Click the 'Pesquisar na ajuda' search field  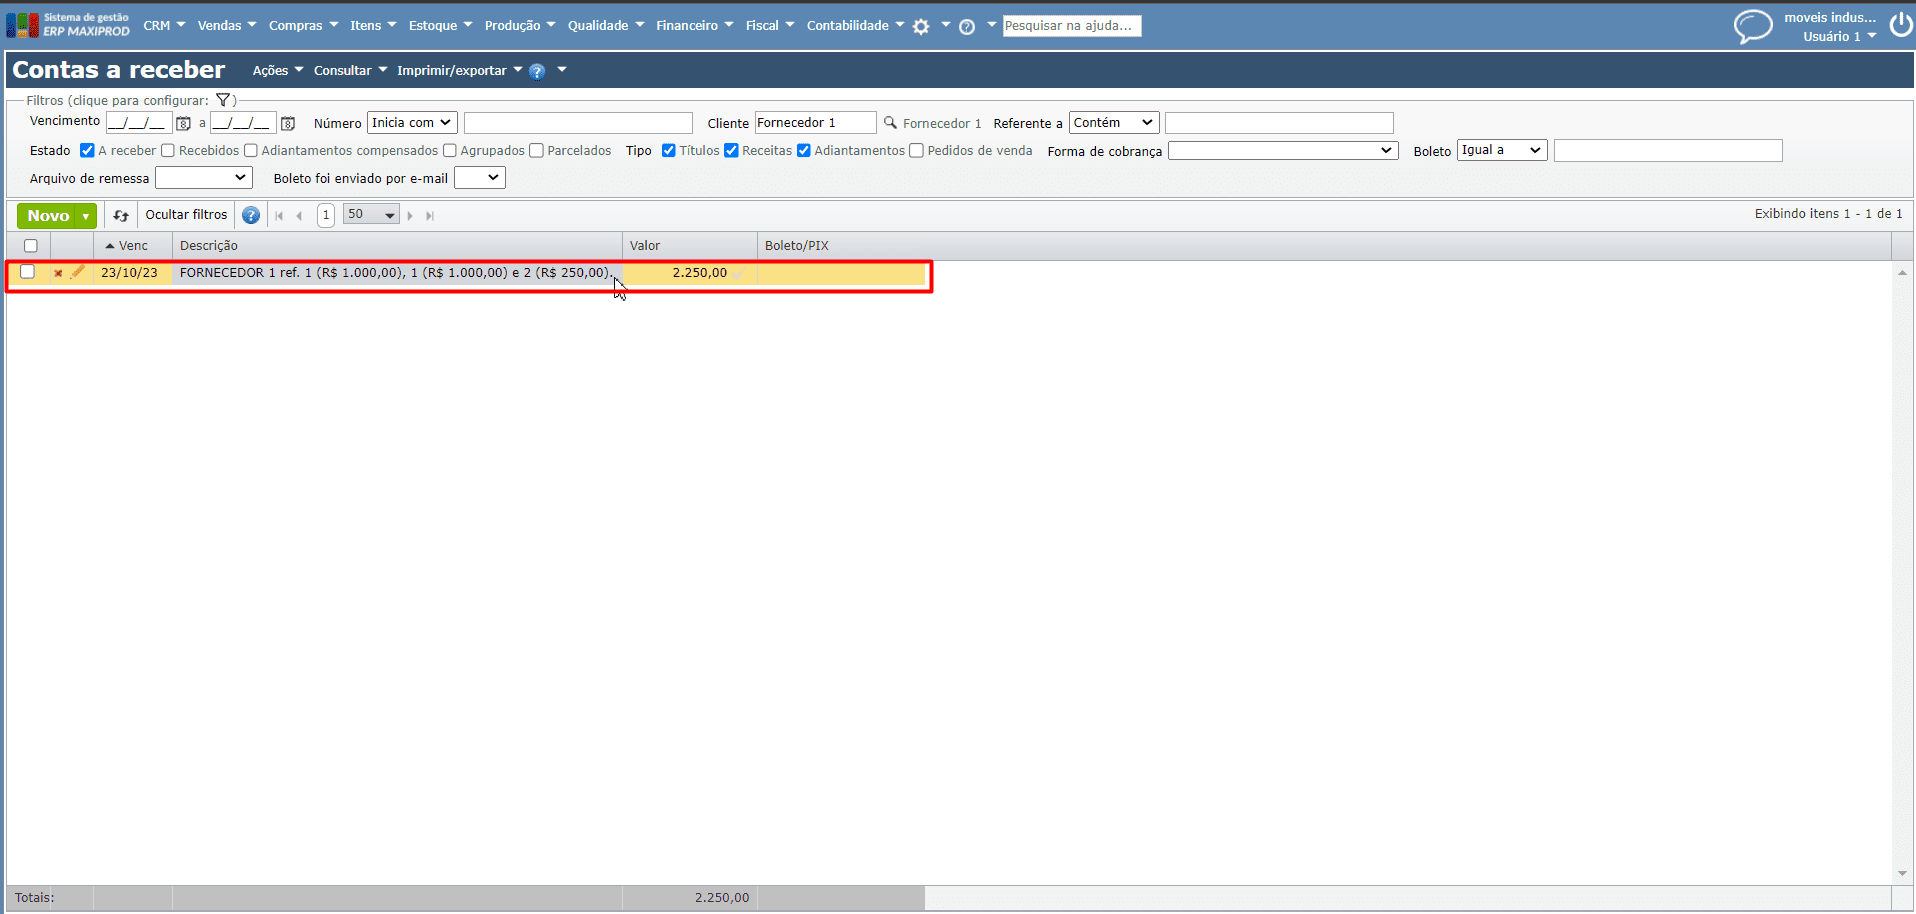[1072, 26]
